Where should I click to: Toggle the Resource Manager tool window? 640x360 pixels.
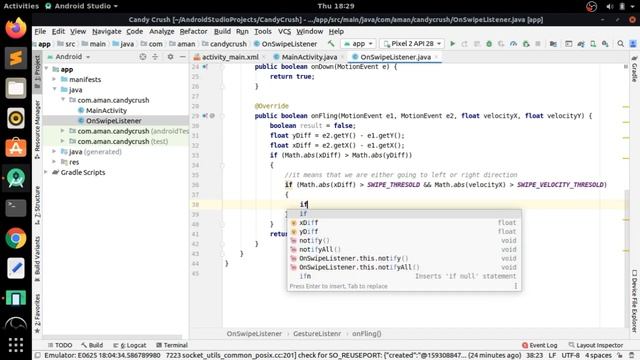[37, 129]
